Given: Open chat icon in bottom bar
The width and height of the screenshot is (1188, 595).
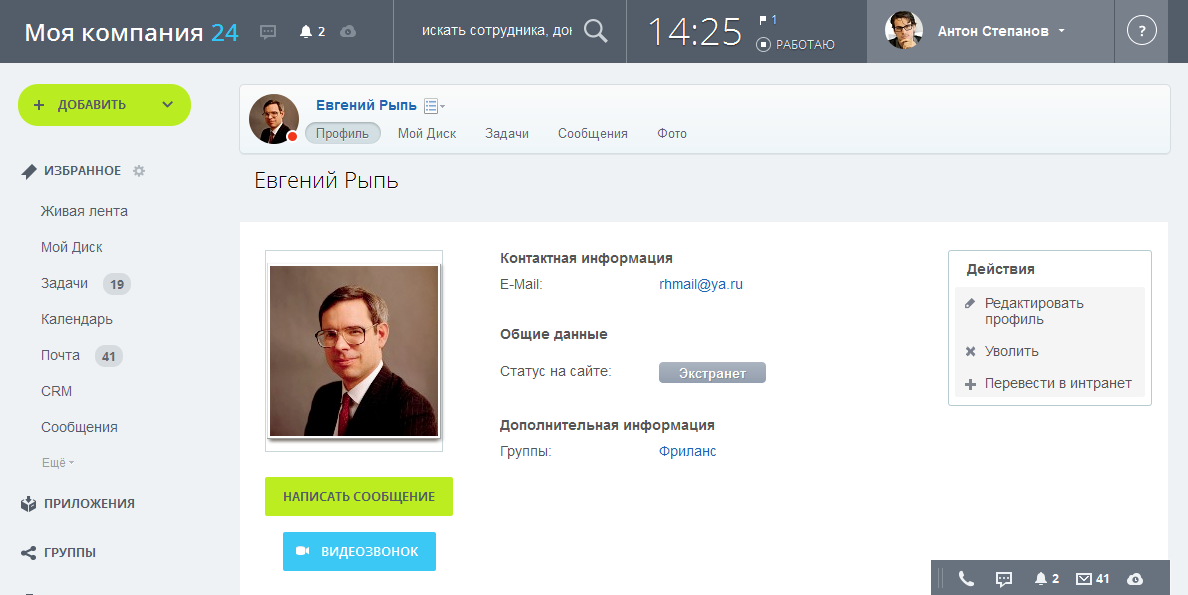Looking at the screenshot, I should [x=1004, y=579].
